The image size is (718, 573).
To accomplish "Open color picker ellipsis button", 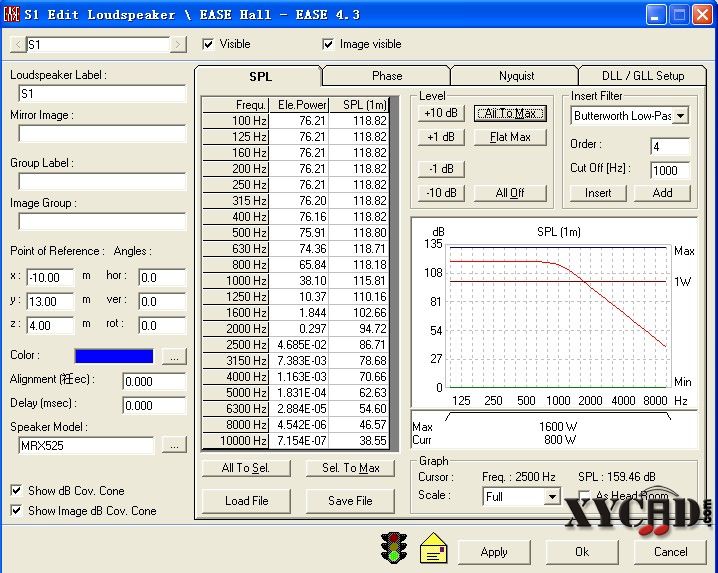I will [174, 356].
